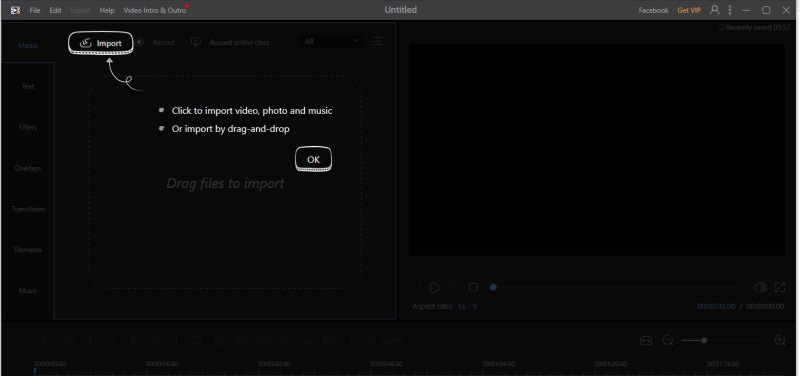This screenshot has height=376, width=800.
Task: Open the Music tab
Action: tap(28, 290)
